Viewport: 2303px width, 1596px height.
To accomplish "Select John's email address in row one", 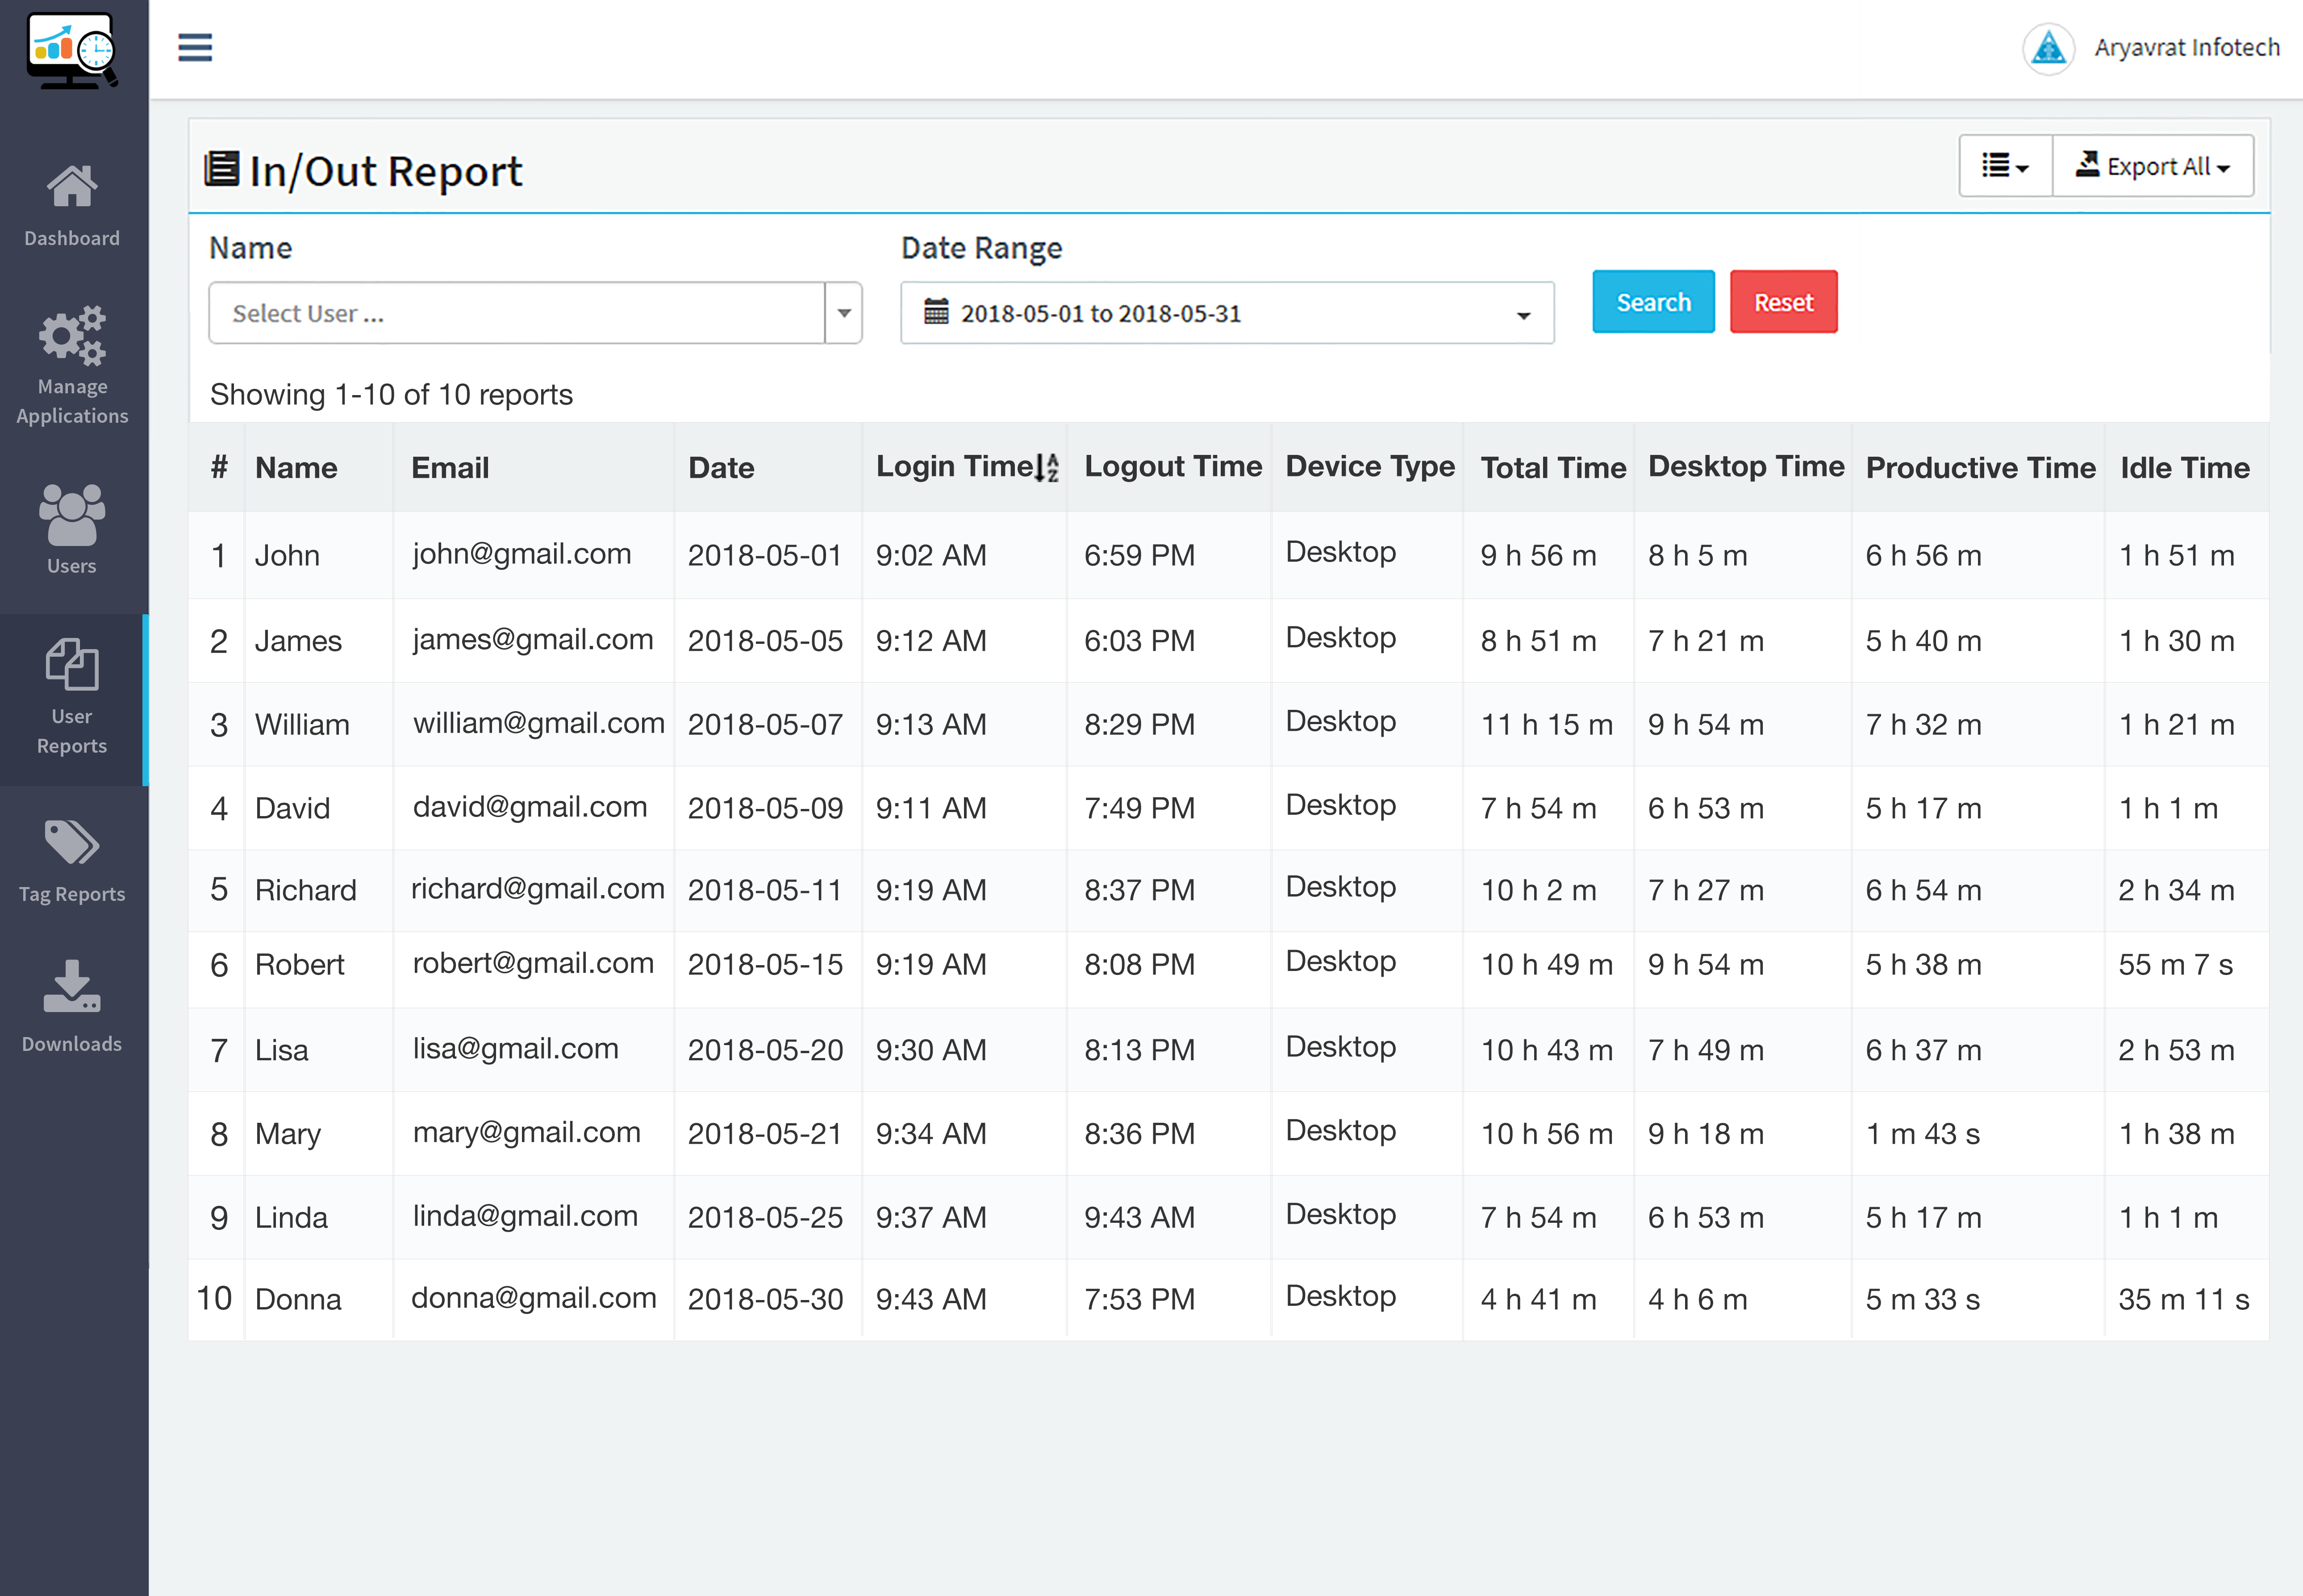I will click(x=521, y=553).
